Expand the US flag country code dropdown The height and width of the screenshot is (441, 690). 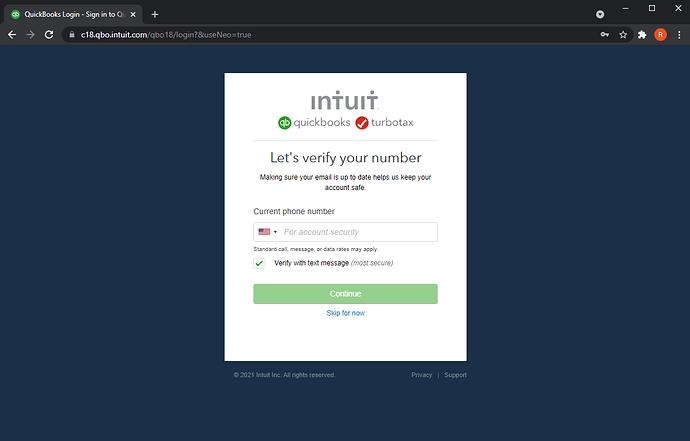pos(268,232)
